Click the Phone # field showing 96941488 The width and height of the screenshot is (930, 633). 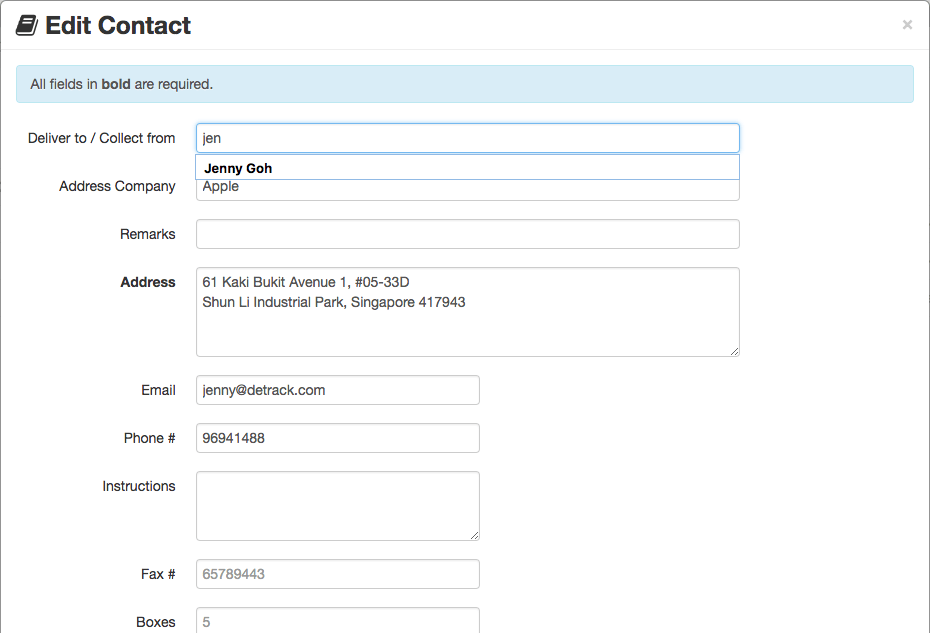337,438
